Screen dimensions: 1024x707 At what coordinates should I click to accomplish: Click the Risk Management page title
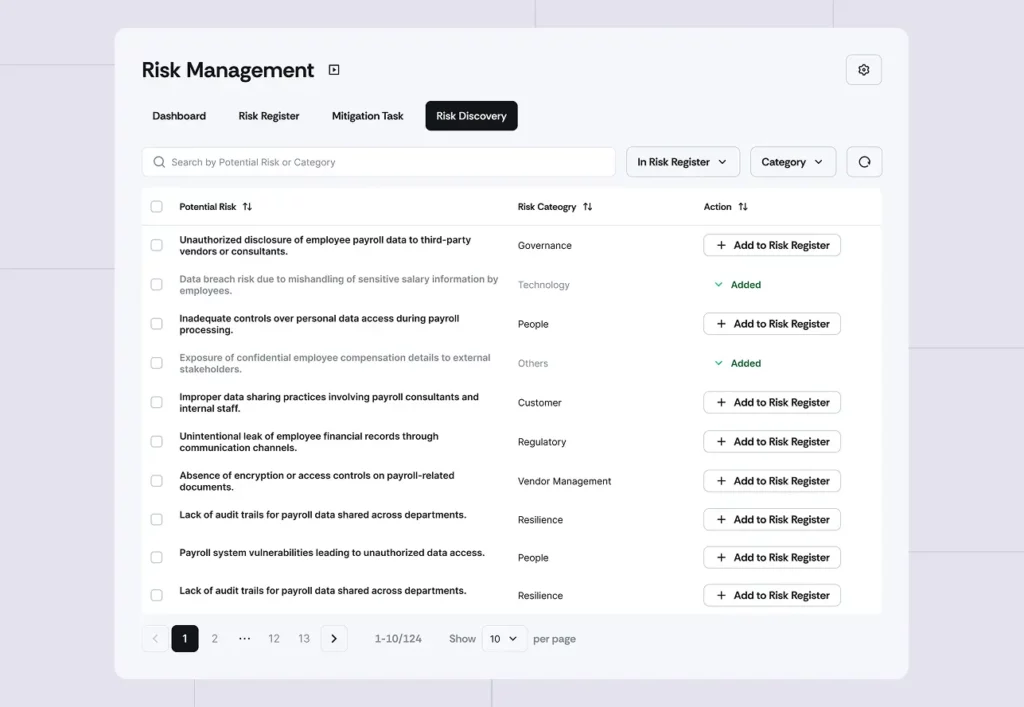228,70
